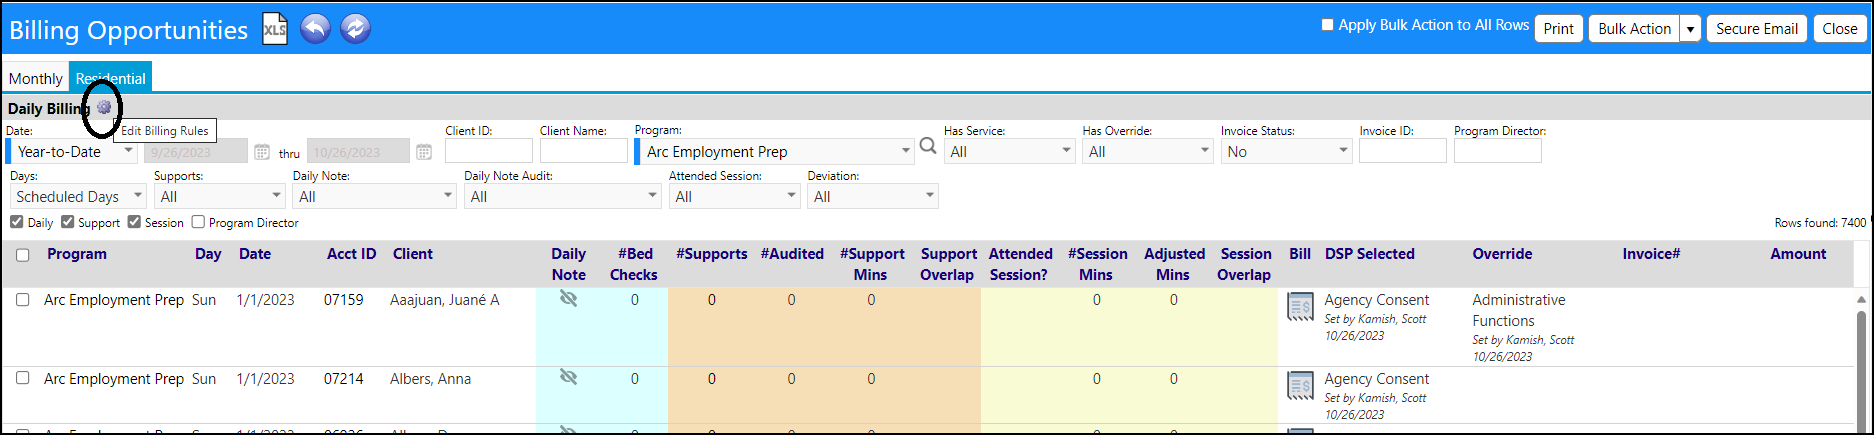Open the end date calendar picker

(424, 152)
